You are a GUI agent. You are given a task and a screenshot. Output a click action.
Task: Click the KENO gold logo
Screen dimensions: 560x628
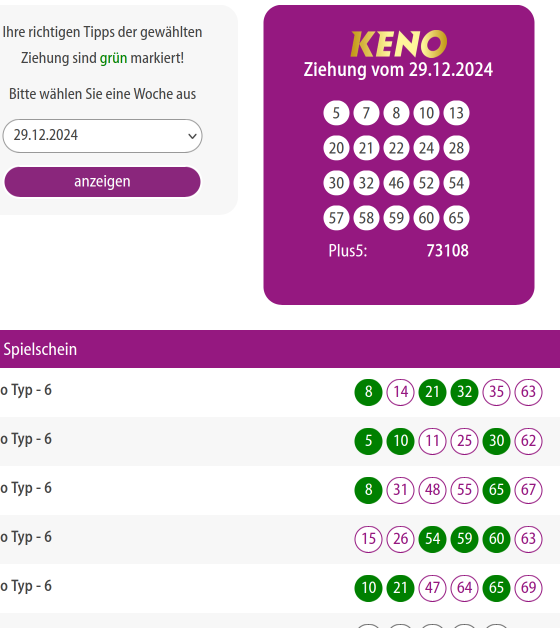tap(398, 44)
